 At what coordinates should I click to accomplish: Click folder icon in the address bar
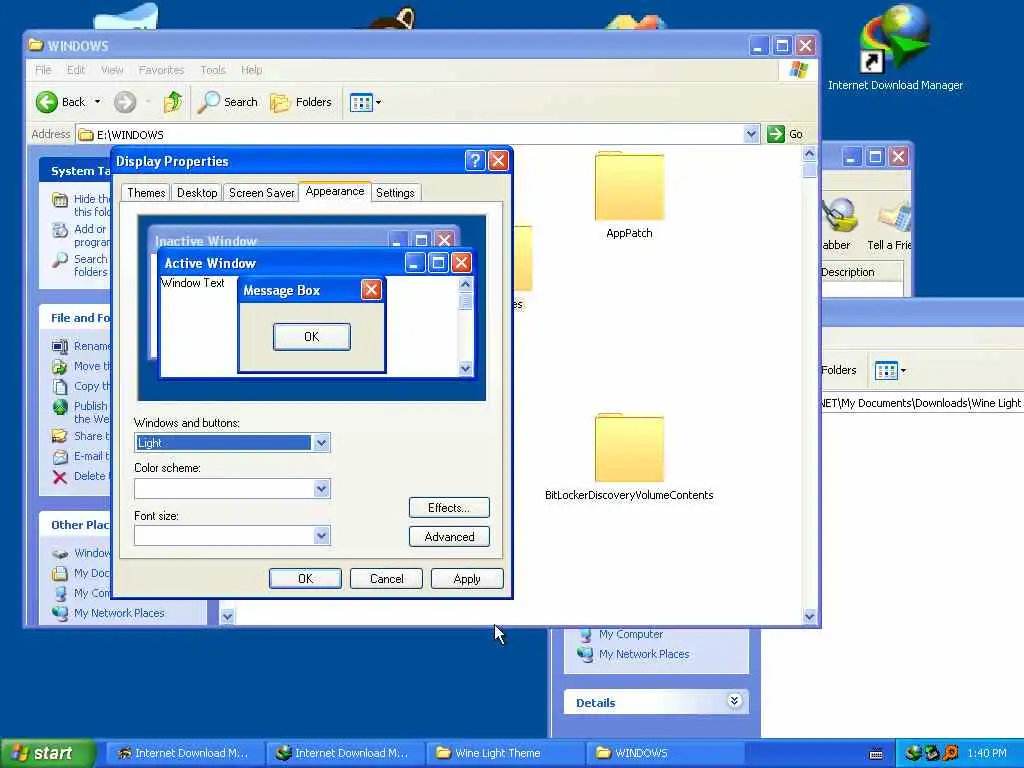[86, 135]
